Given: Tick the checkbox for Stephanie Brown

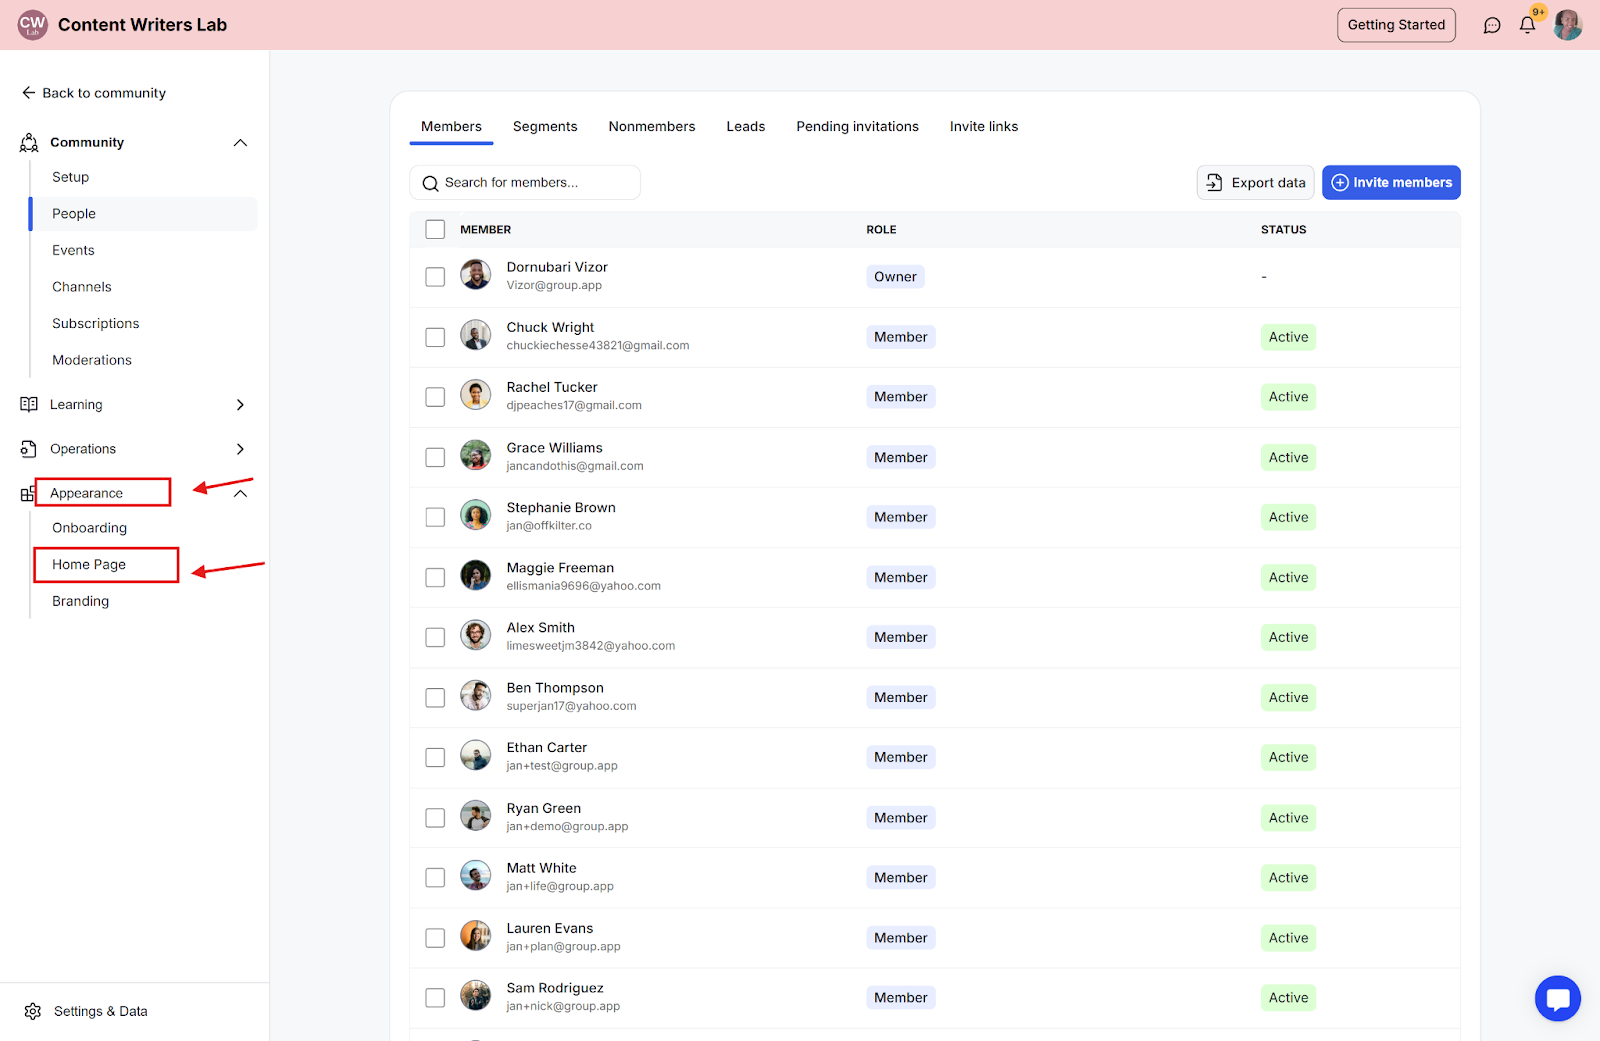Looking at the screenshot, I should point(435,517).
